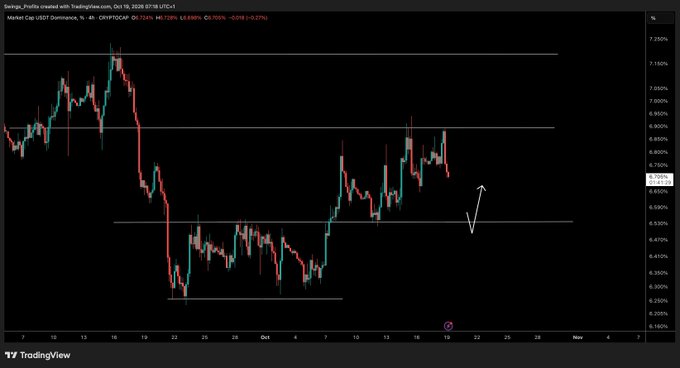This screenshot has height=368, width=680.
Task: Click the 6.160% price scale label
Action: pyautogui.click(x=658, y=326)
